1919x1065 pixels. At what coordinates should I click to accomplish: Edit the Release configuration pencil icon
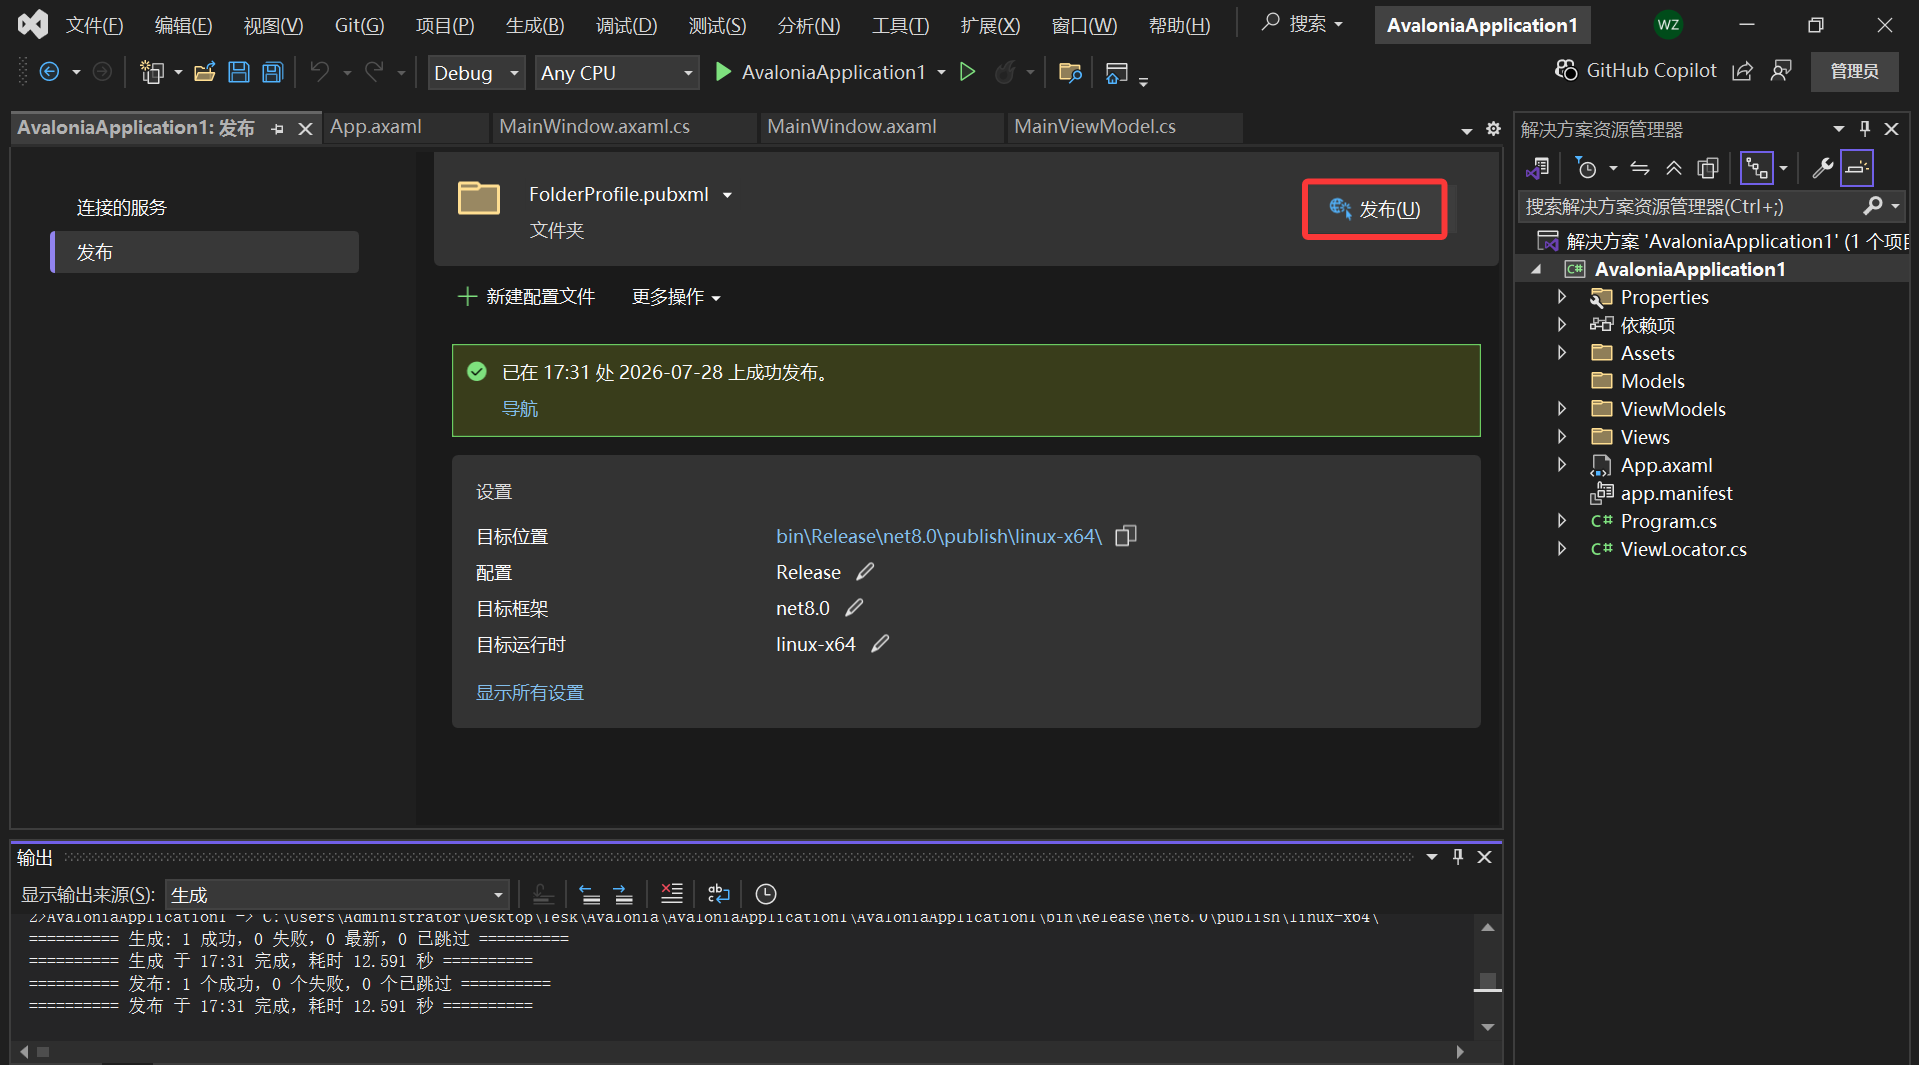click(865, 572)
